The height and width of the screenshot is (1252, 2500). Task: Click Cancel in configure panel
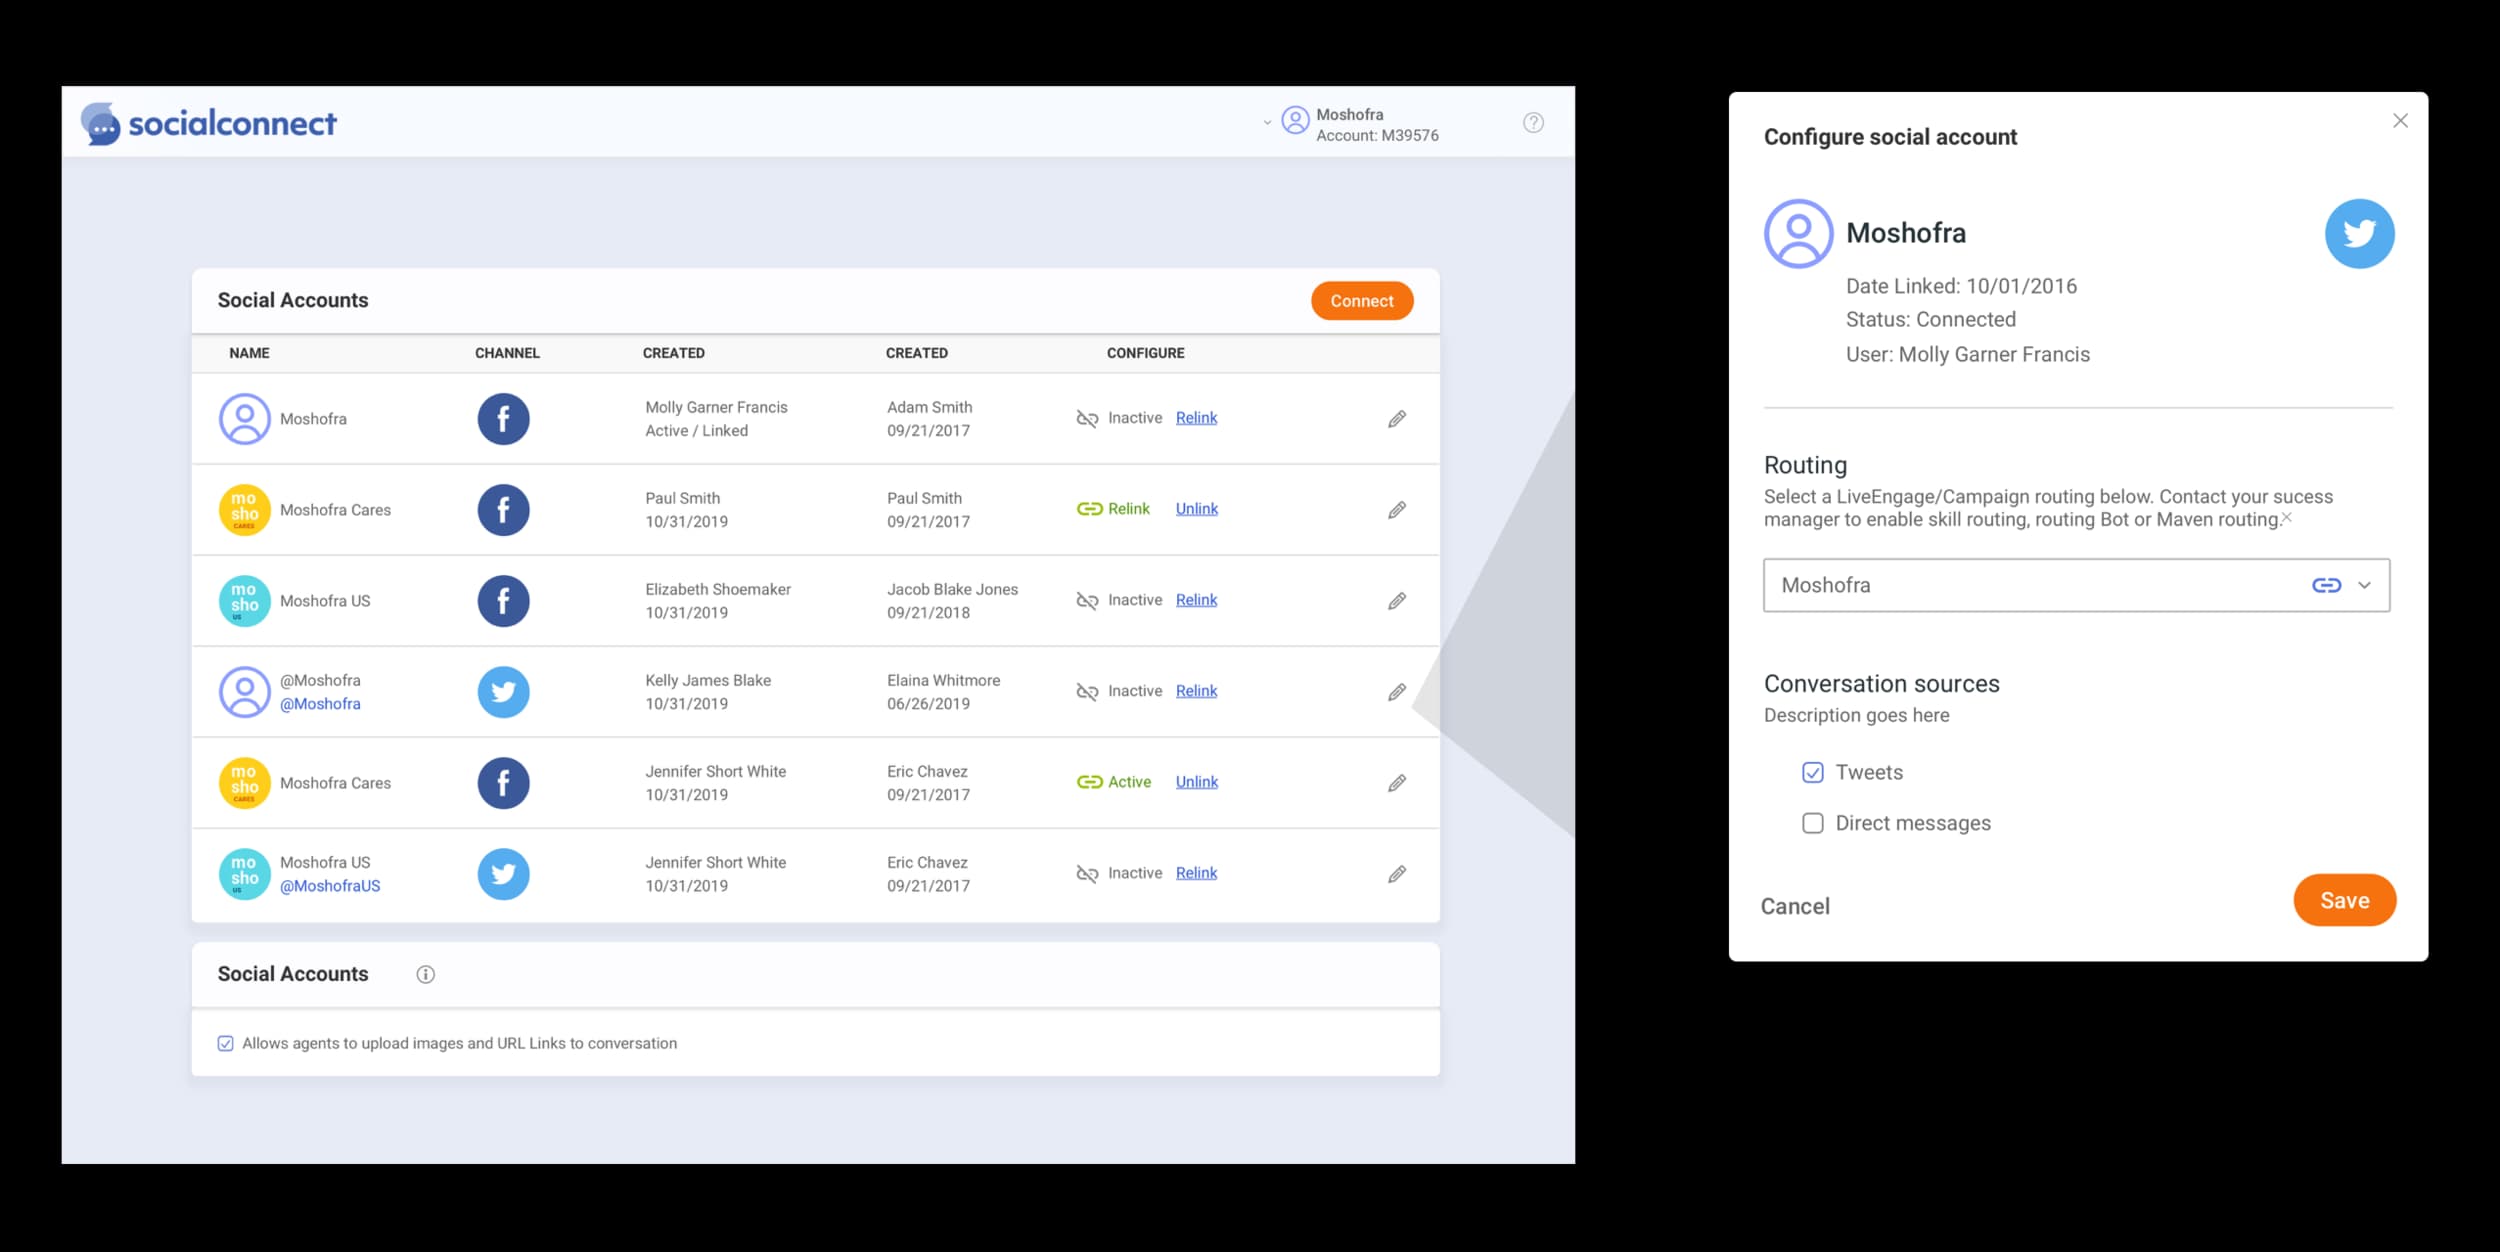pos(1795,907)
